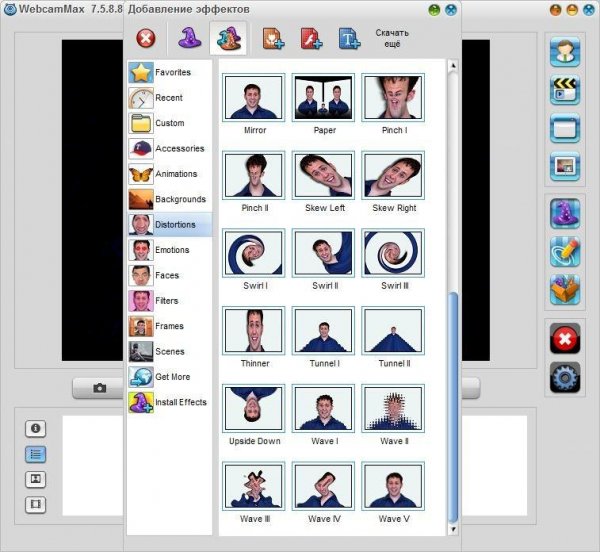Click the wizard hat effects icon in right sidebar

pos(565,213)
